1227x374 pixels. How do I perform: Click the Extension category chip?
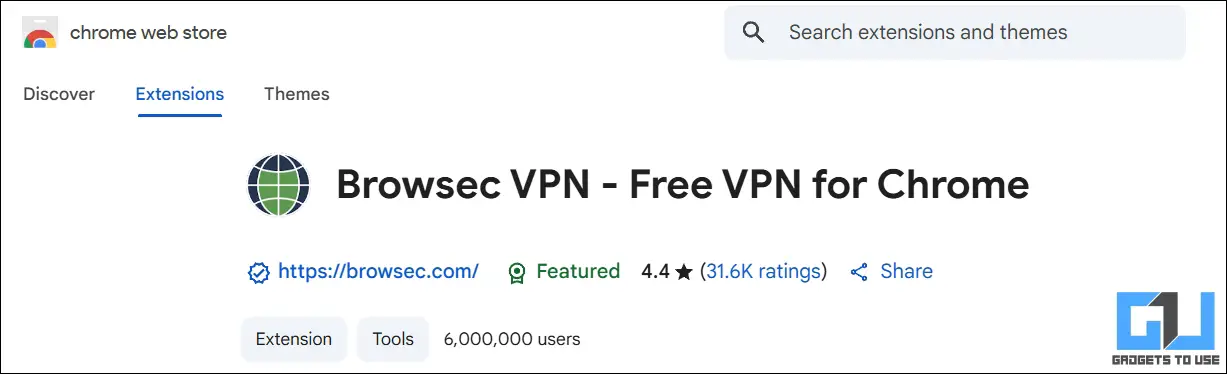coord(294,339)
